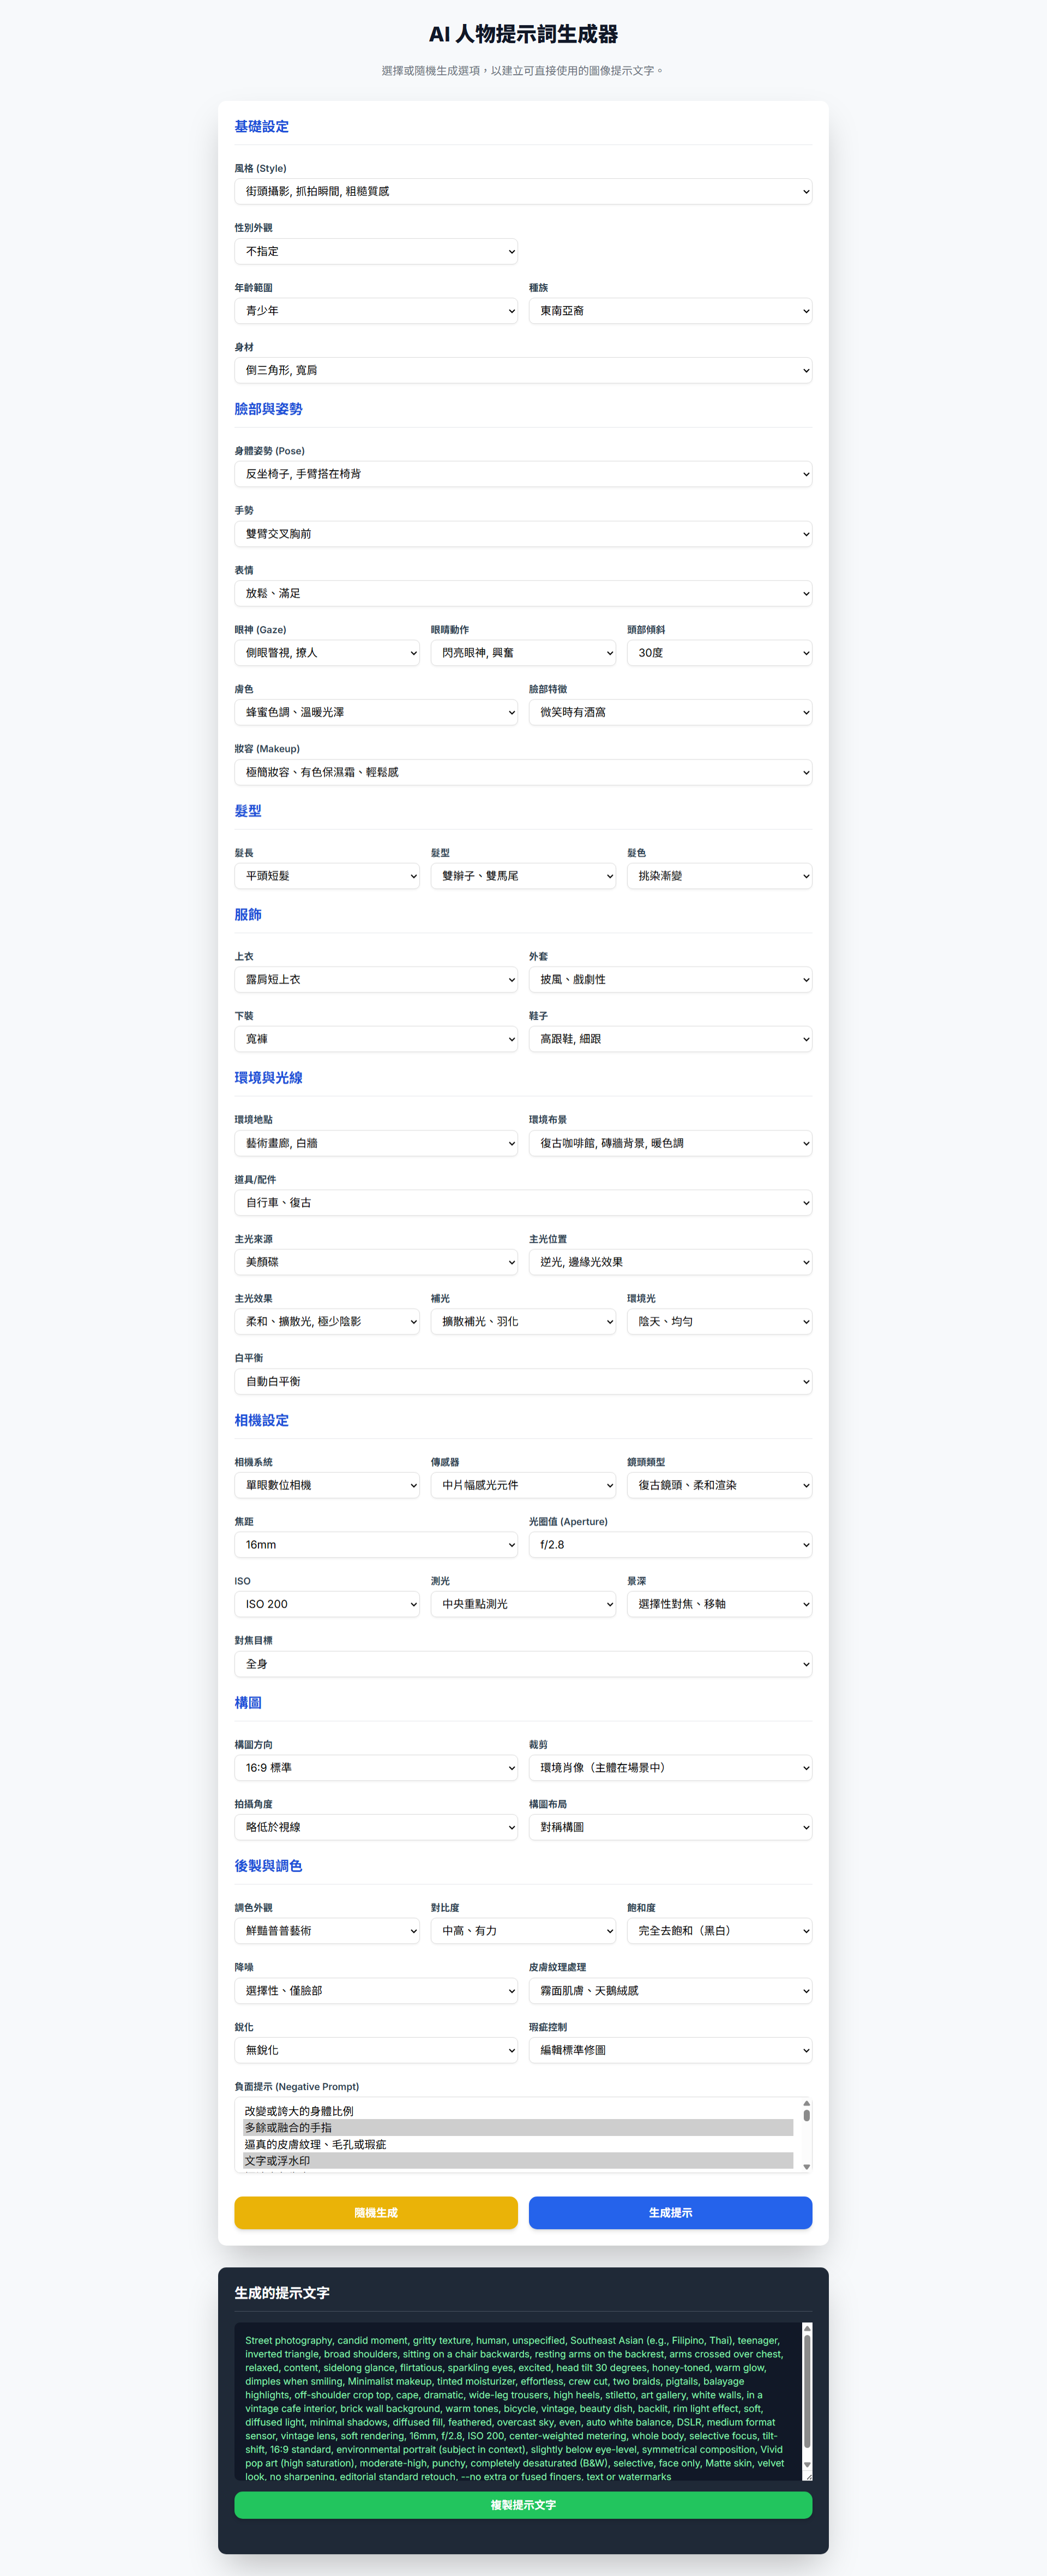The width and height of the screenshot is (1047, 2576).
Task: Expand the 種族 dropdown showing 東南亞裔
Action: coord(669,311)
